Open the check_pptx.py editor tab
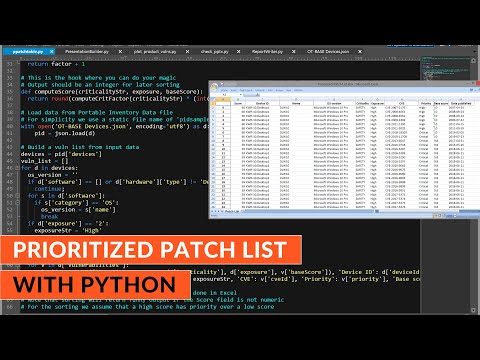 215,52
